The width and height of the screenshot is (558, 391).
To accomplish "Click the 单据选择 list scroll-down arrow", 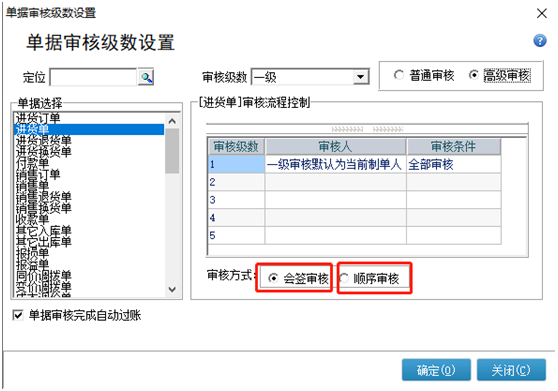I will [172, 289].
